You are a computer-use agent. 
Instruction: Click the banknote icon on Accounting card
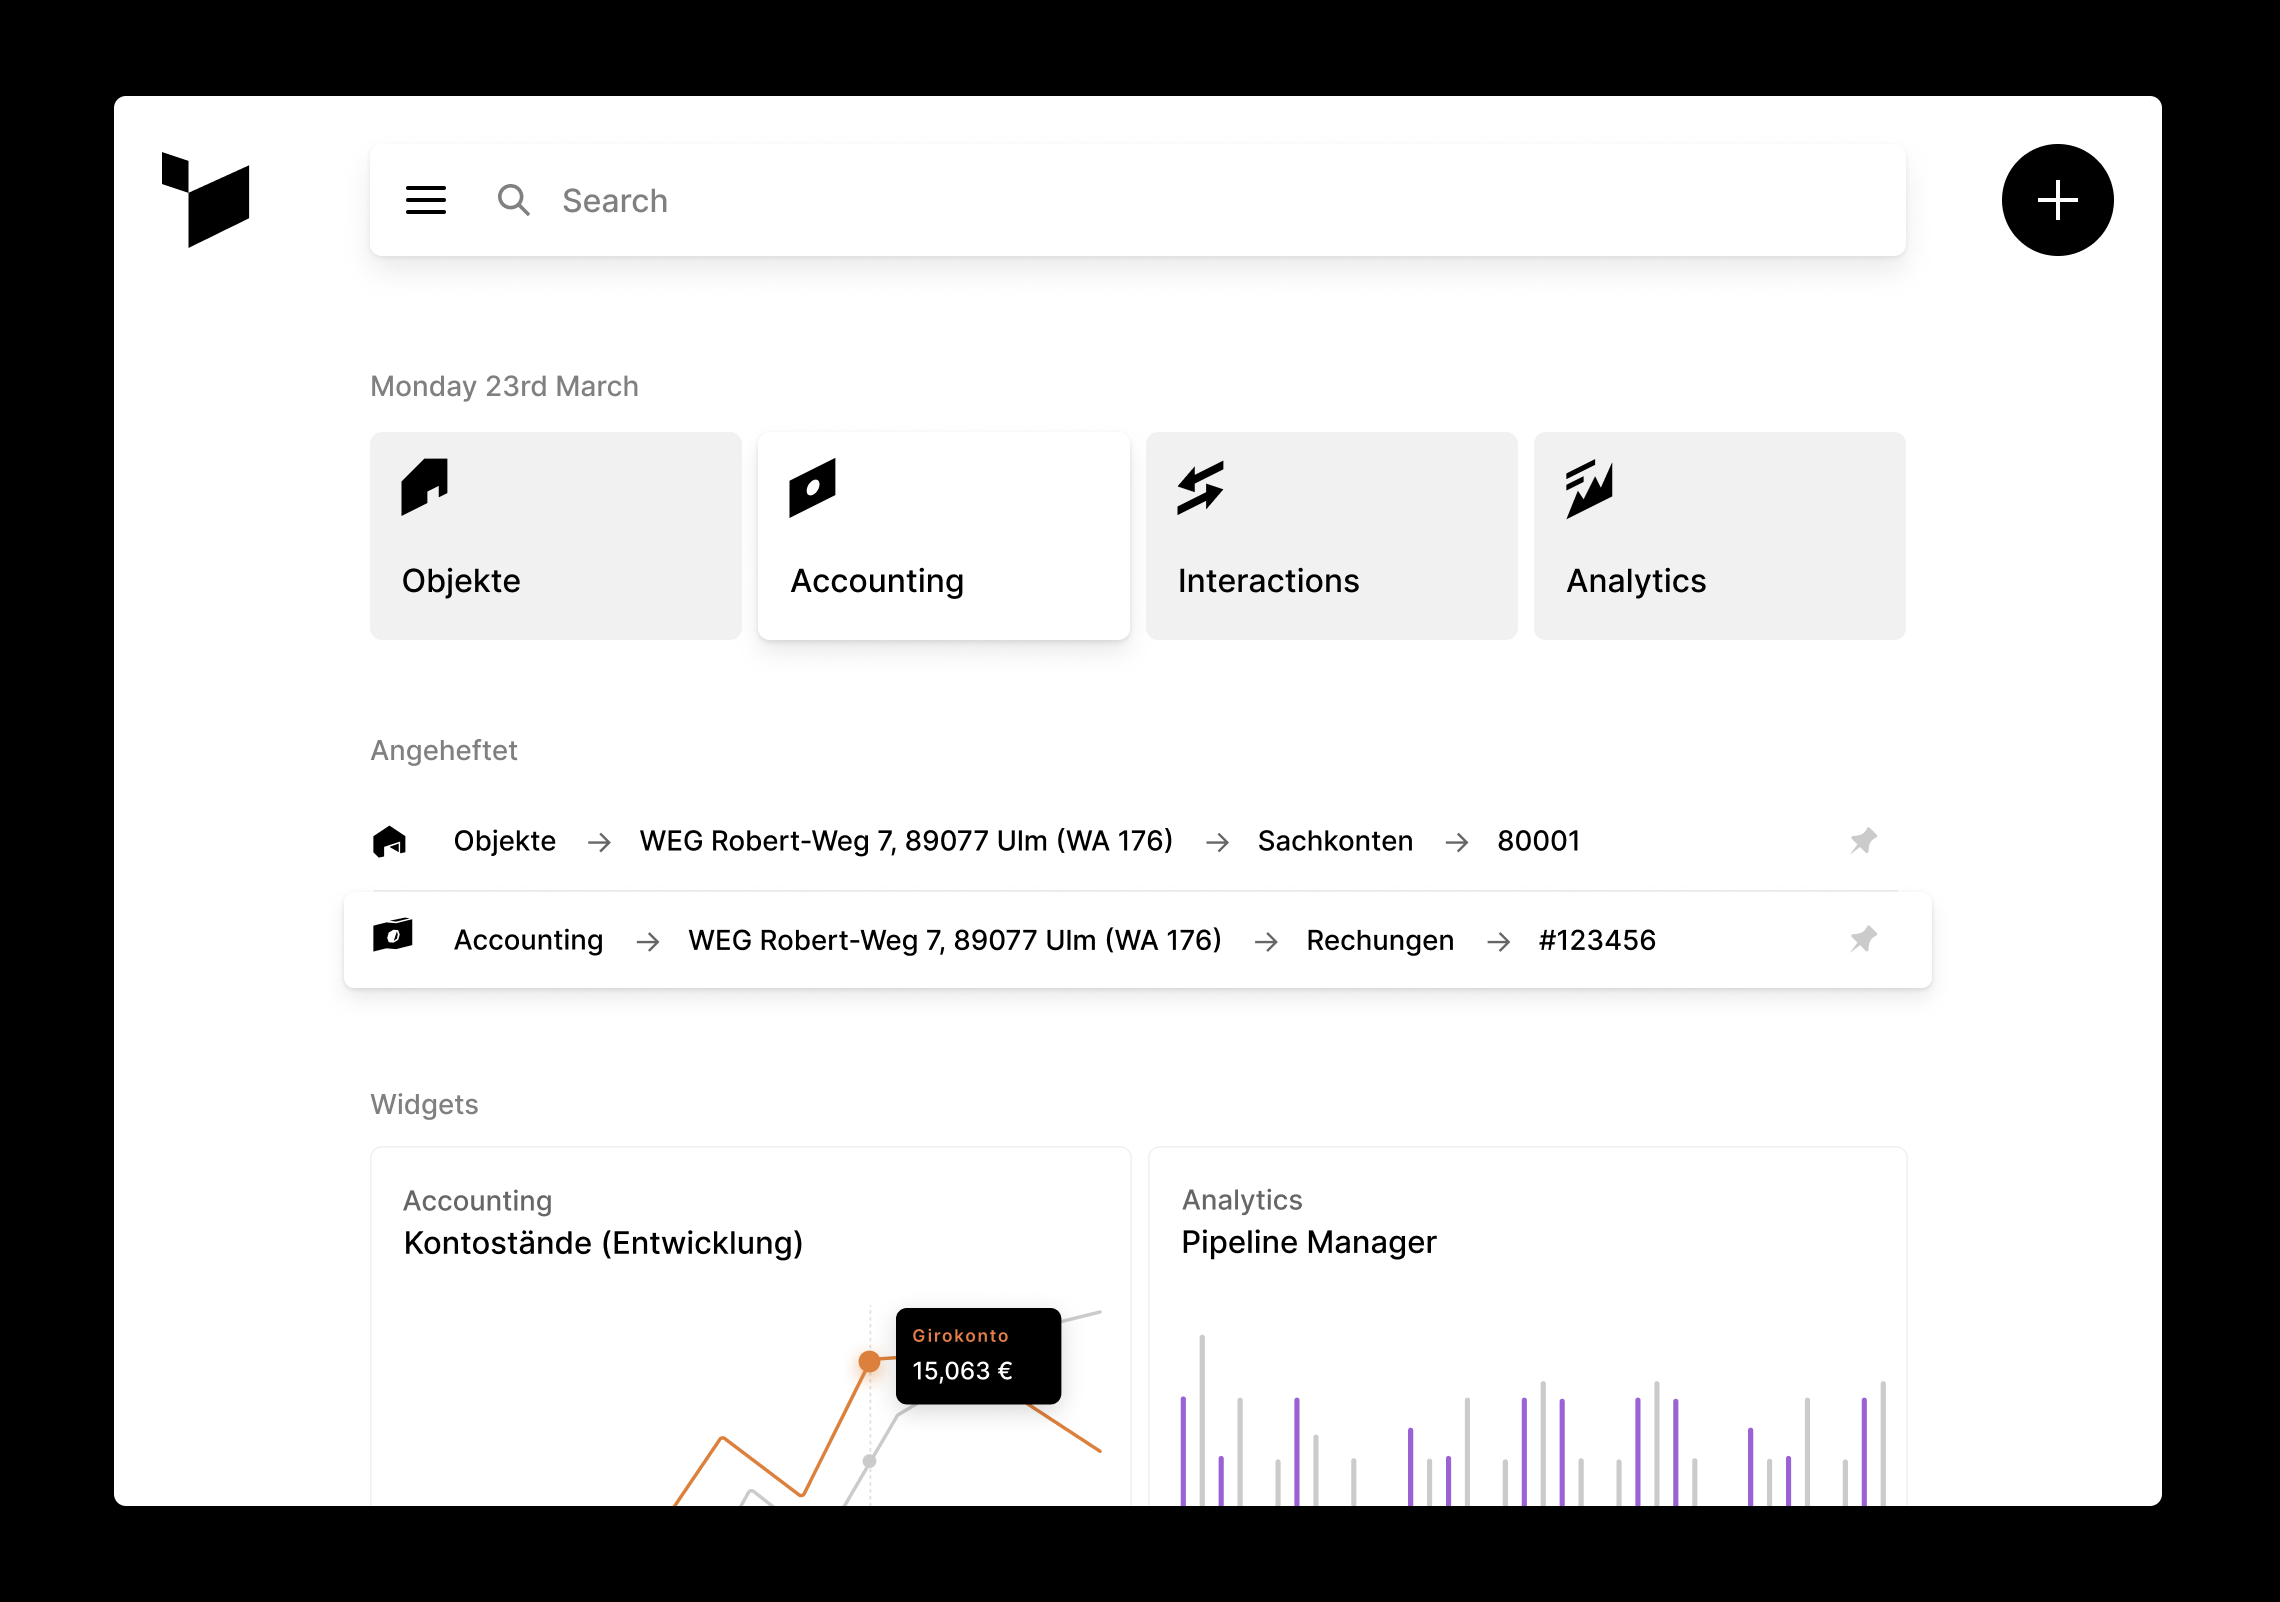pyautogui.click(x=812, y=488)
